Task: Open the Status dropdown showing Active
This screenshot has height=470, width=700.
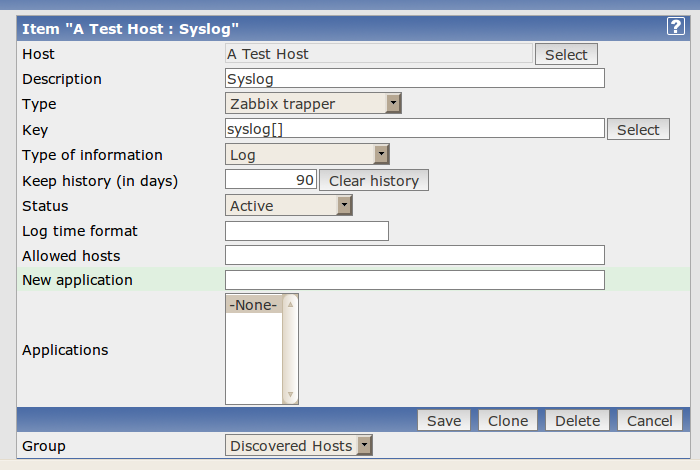Action: 289,205
